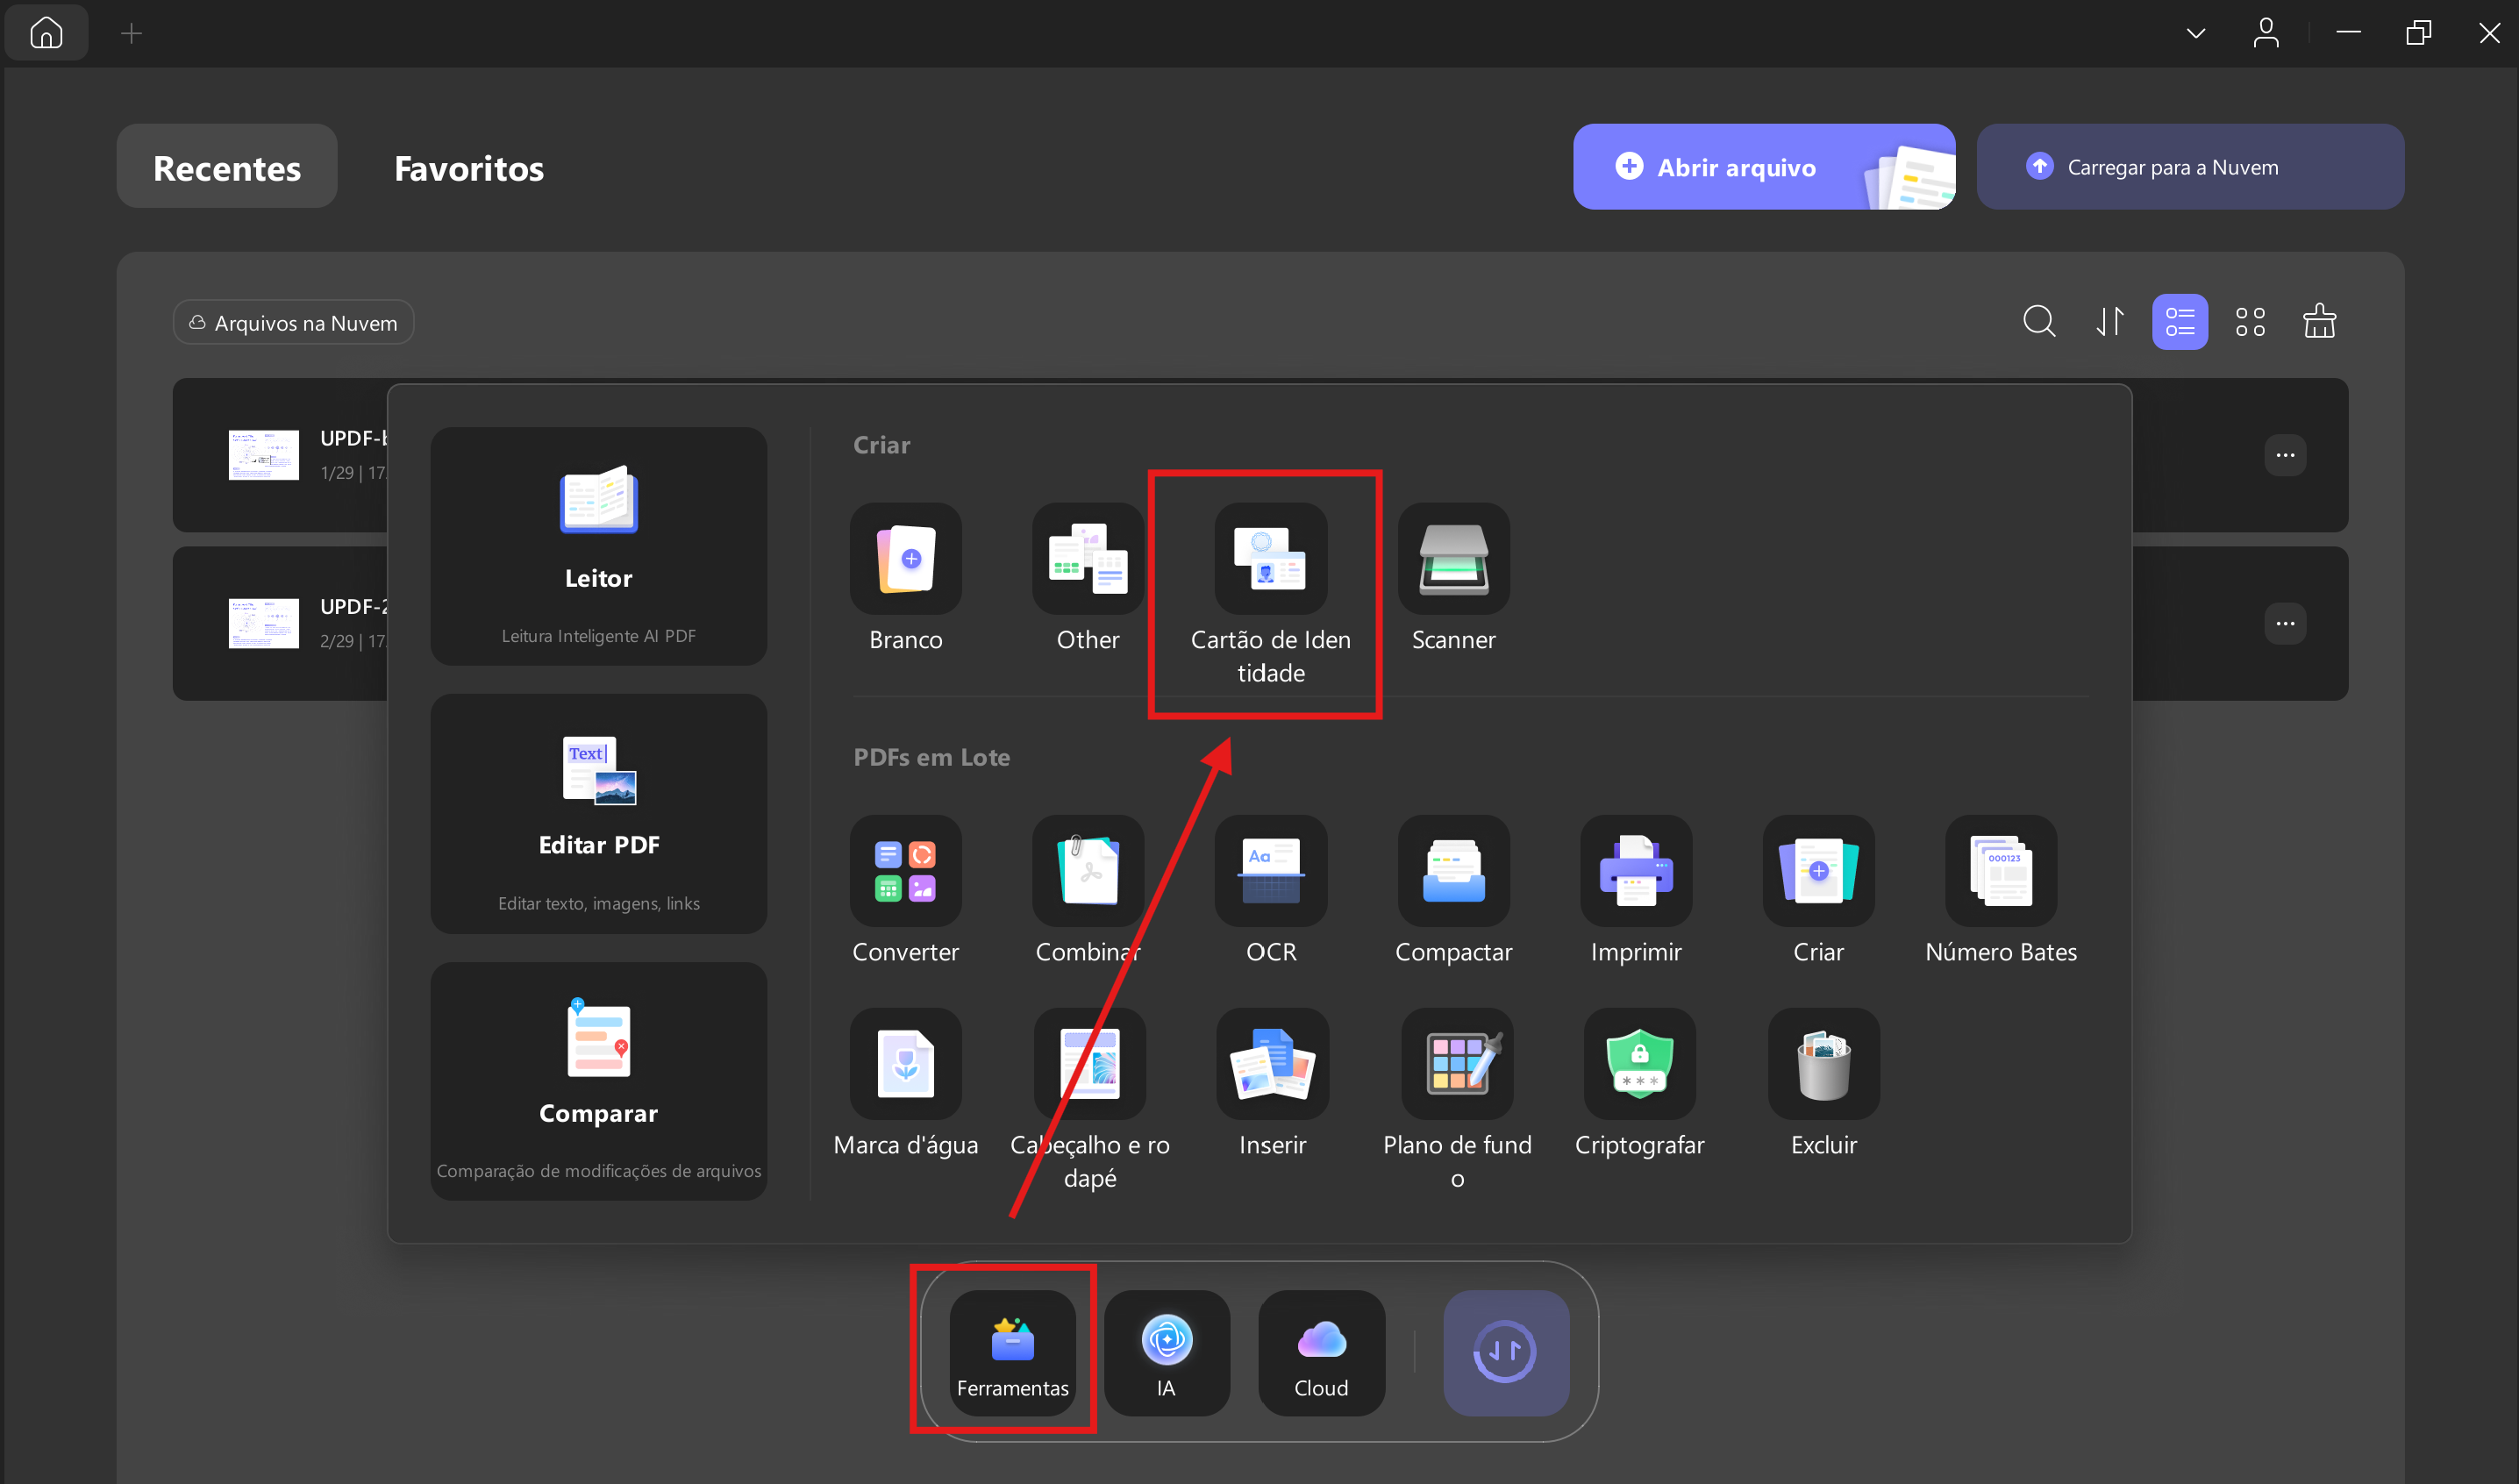Switch to the Favoritos tab
Image resolution: width=2519 pixels, height=1484 pixels.
tap(469, 167)
